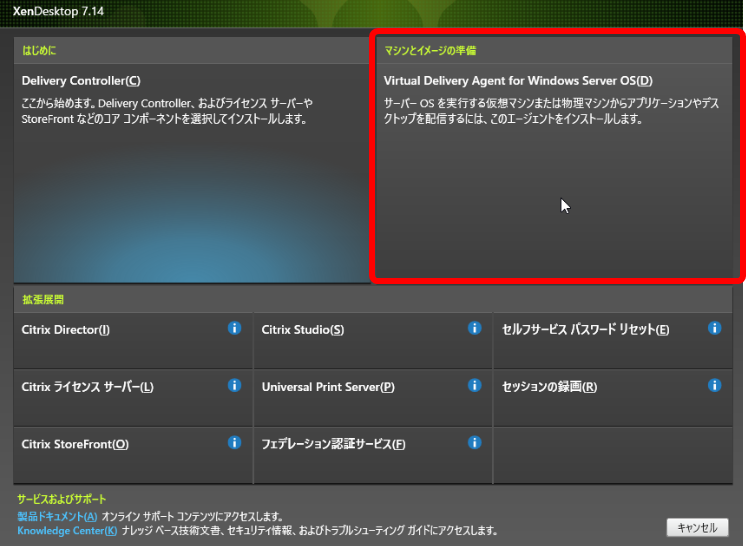This screenshot has height=546, width=746.
Task: Start Delivery Controller installation
Action: pyautogui.click(x=192, y=173)
